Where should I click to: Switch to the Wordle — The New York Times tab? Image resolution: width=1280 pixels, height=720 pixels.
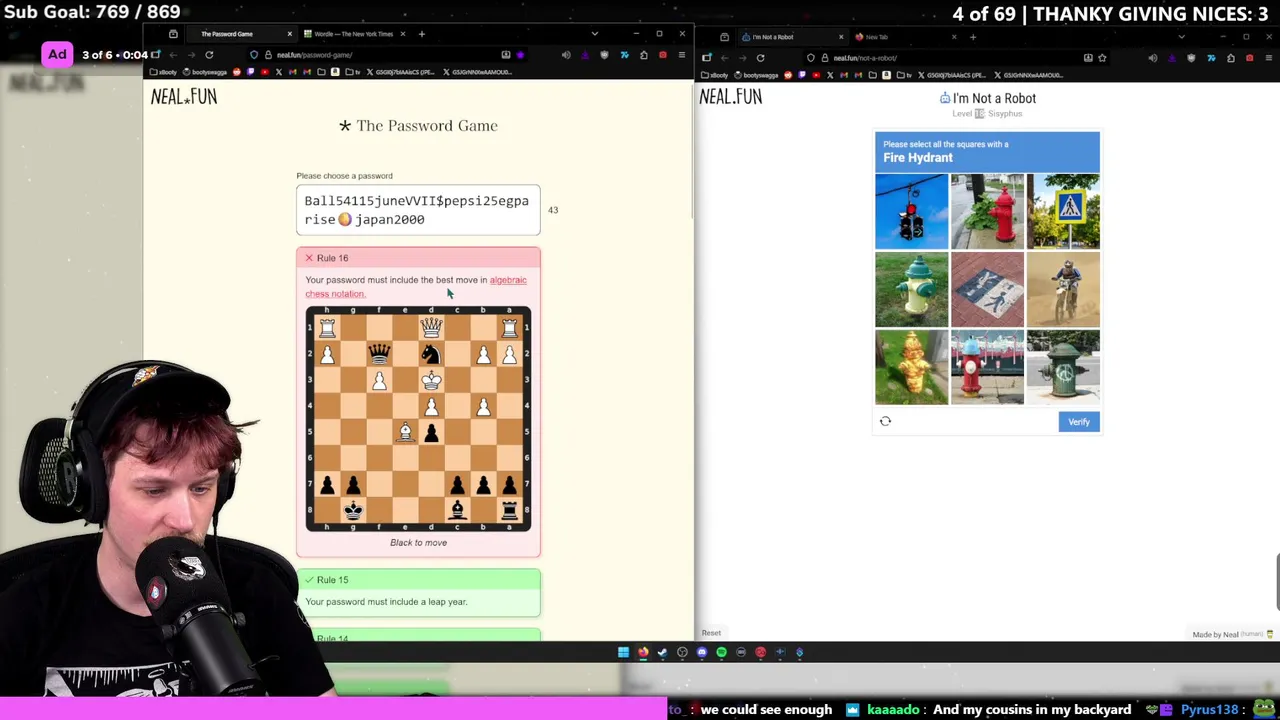pos(354,34)
